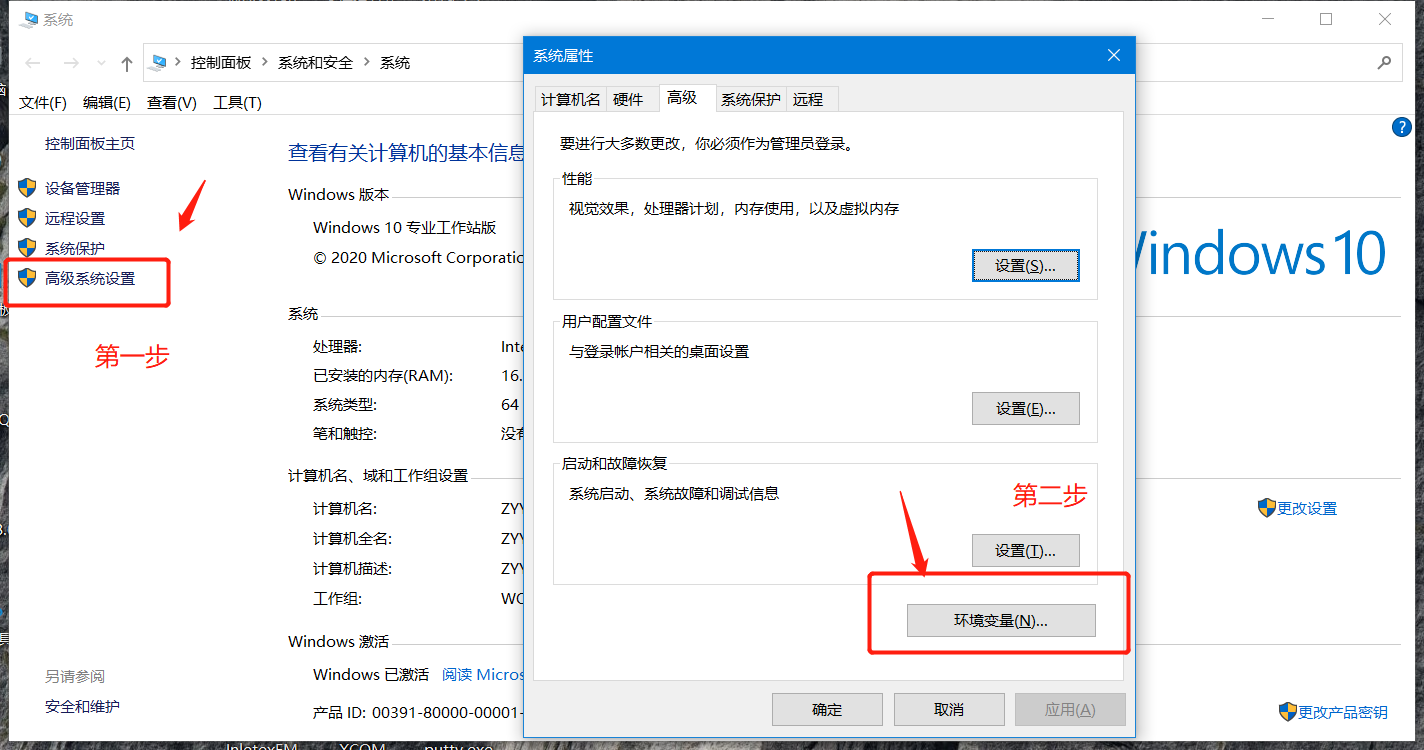Click the shield icon beside 高级系统设置

(x=27, y=278)
